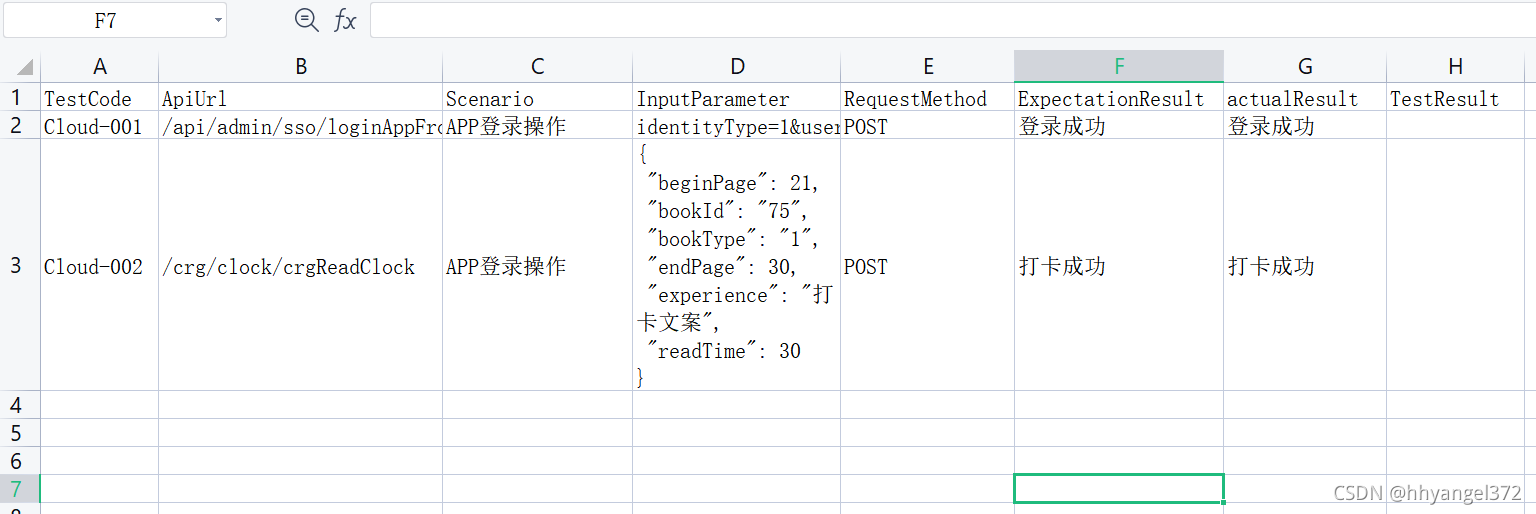The width and height of the screenshot is (1536, 514).
Task: Select column B header
Action: pos(300,66)
